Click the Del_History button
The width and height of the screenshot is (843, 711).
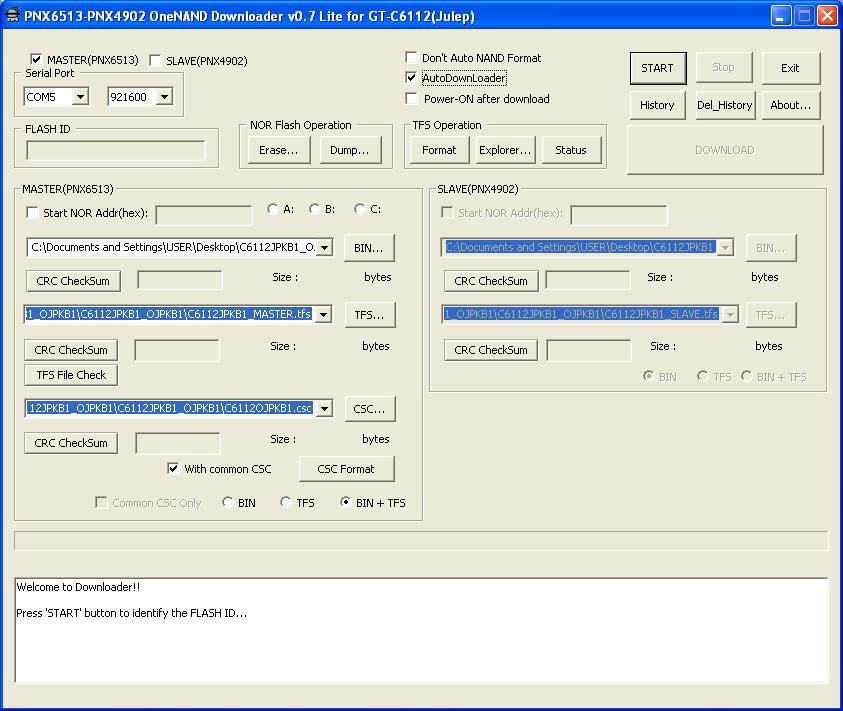click(725, 105)
